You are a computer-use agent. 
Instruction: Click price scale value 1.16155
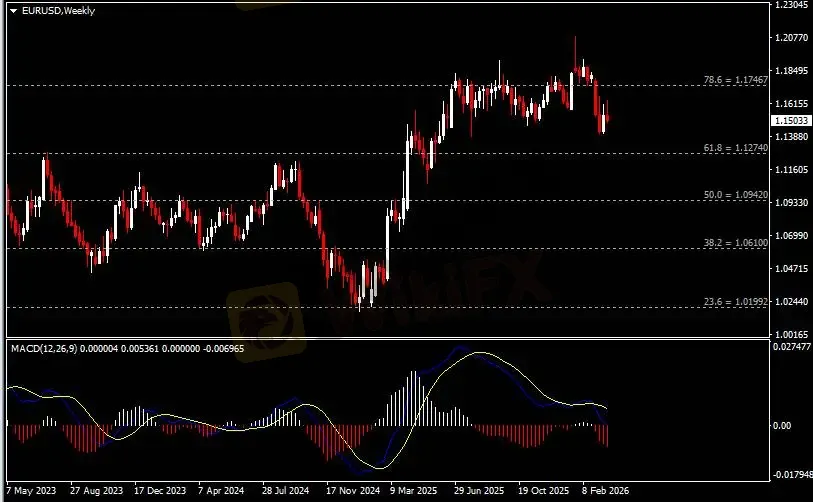coord(791,104)
